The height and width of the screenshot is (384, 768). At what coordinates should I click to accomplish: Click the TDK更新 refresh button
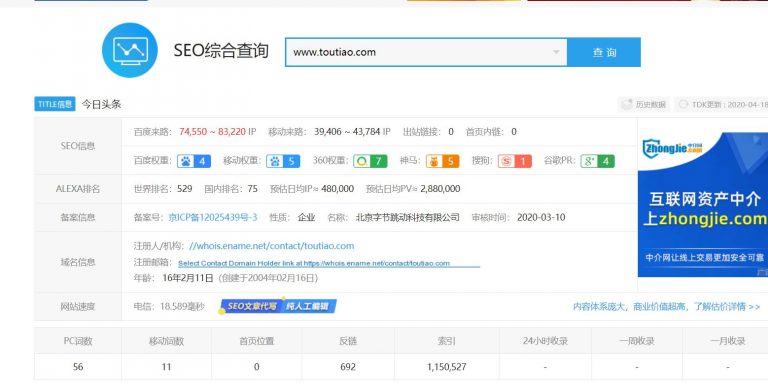[721, 104]
